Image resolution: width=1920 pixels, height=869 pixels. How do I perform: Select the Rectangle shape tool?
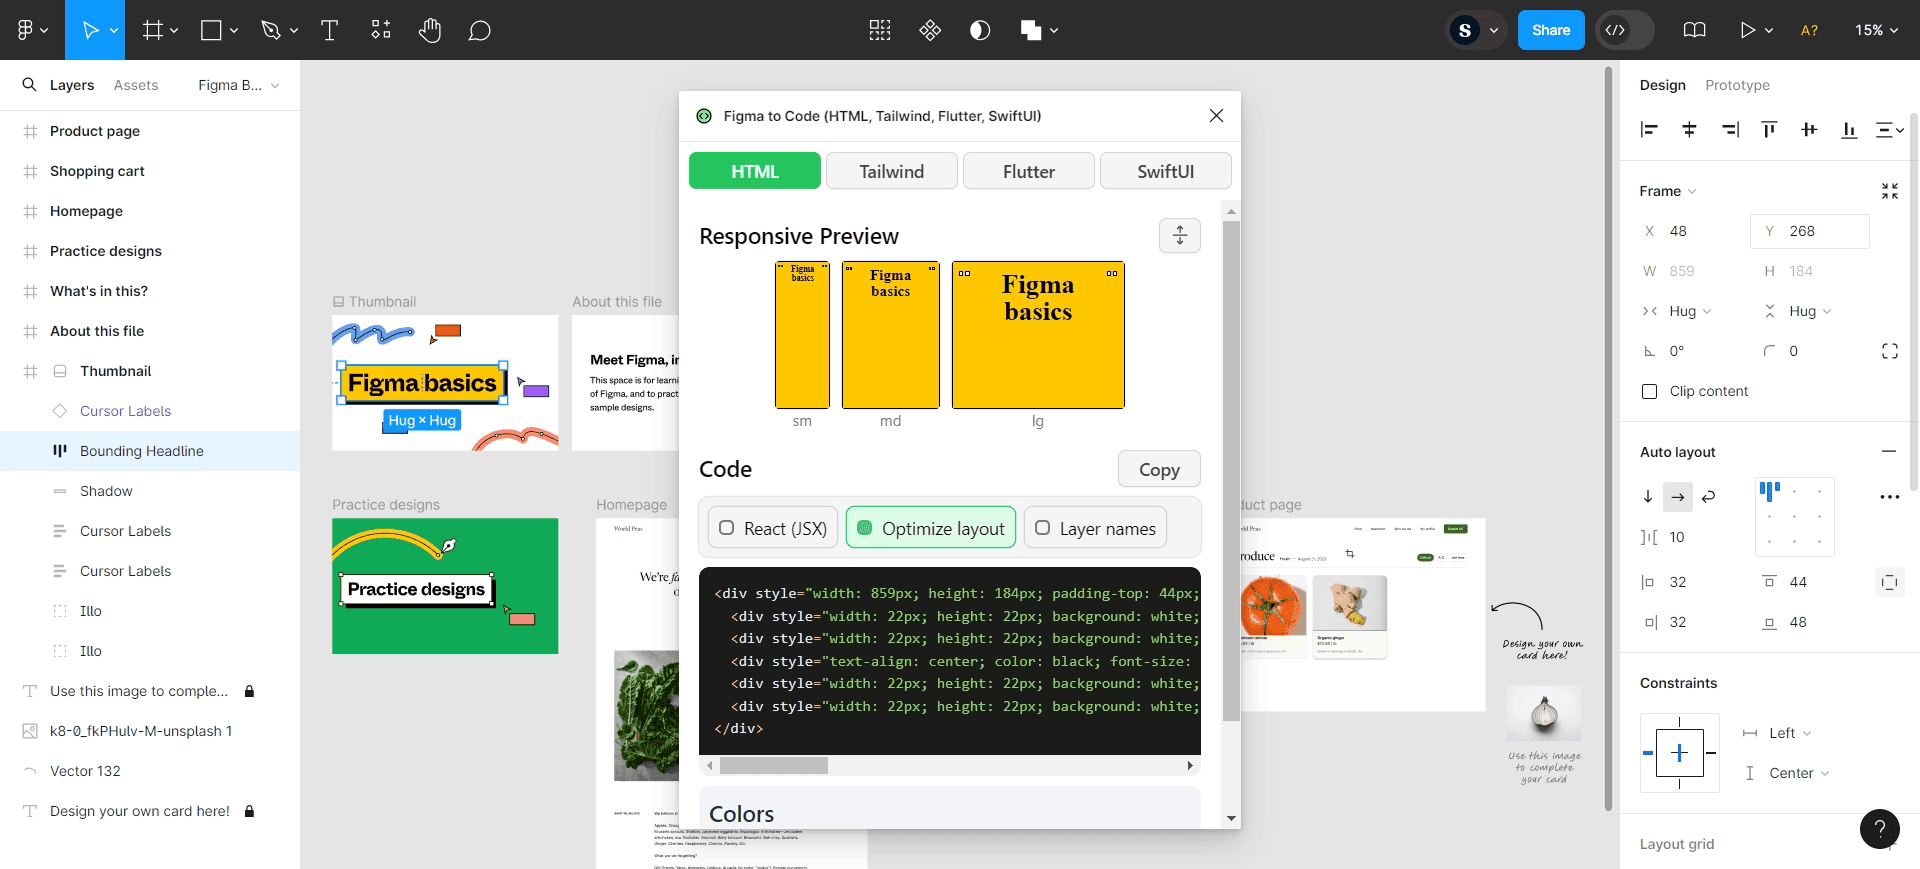211,30
